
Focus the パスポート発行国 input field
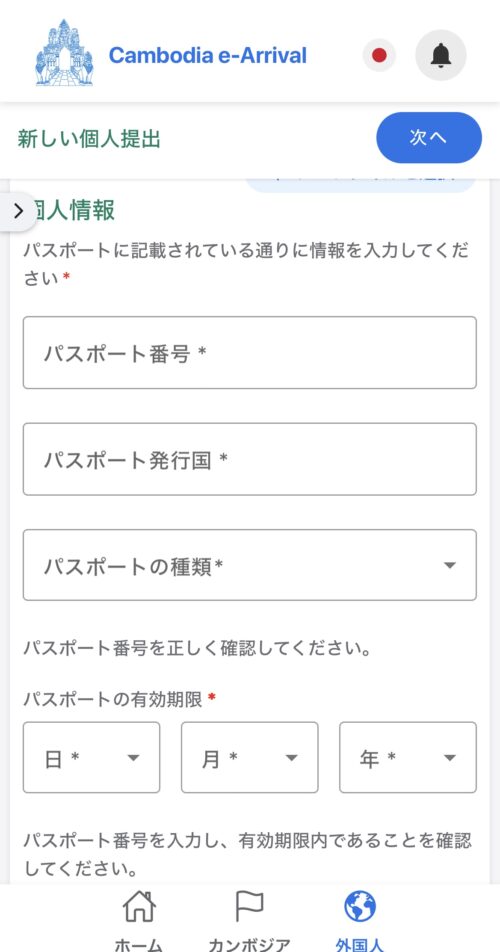tap(249, 459)
